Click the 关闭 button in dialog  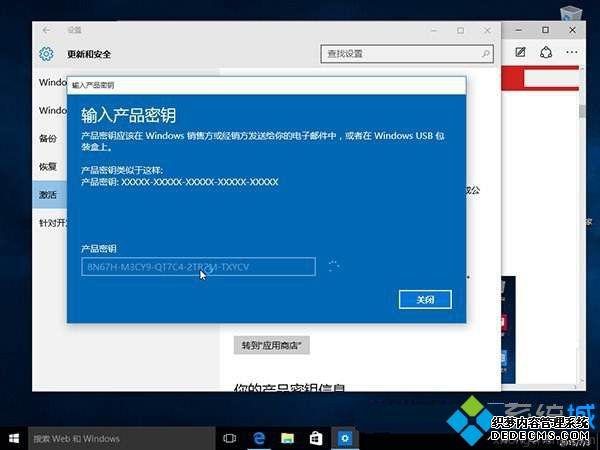pyautogui.click(x=425, y=300)
